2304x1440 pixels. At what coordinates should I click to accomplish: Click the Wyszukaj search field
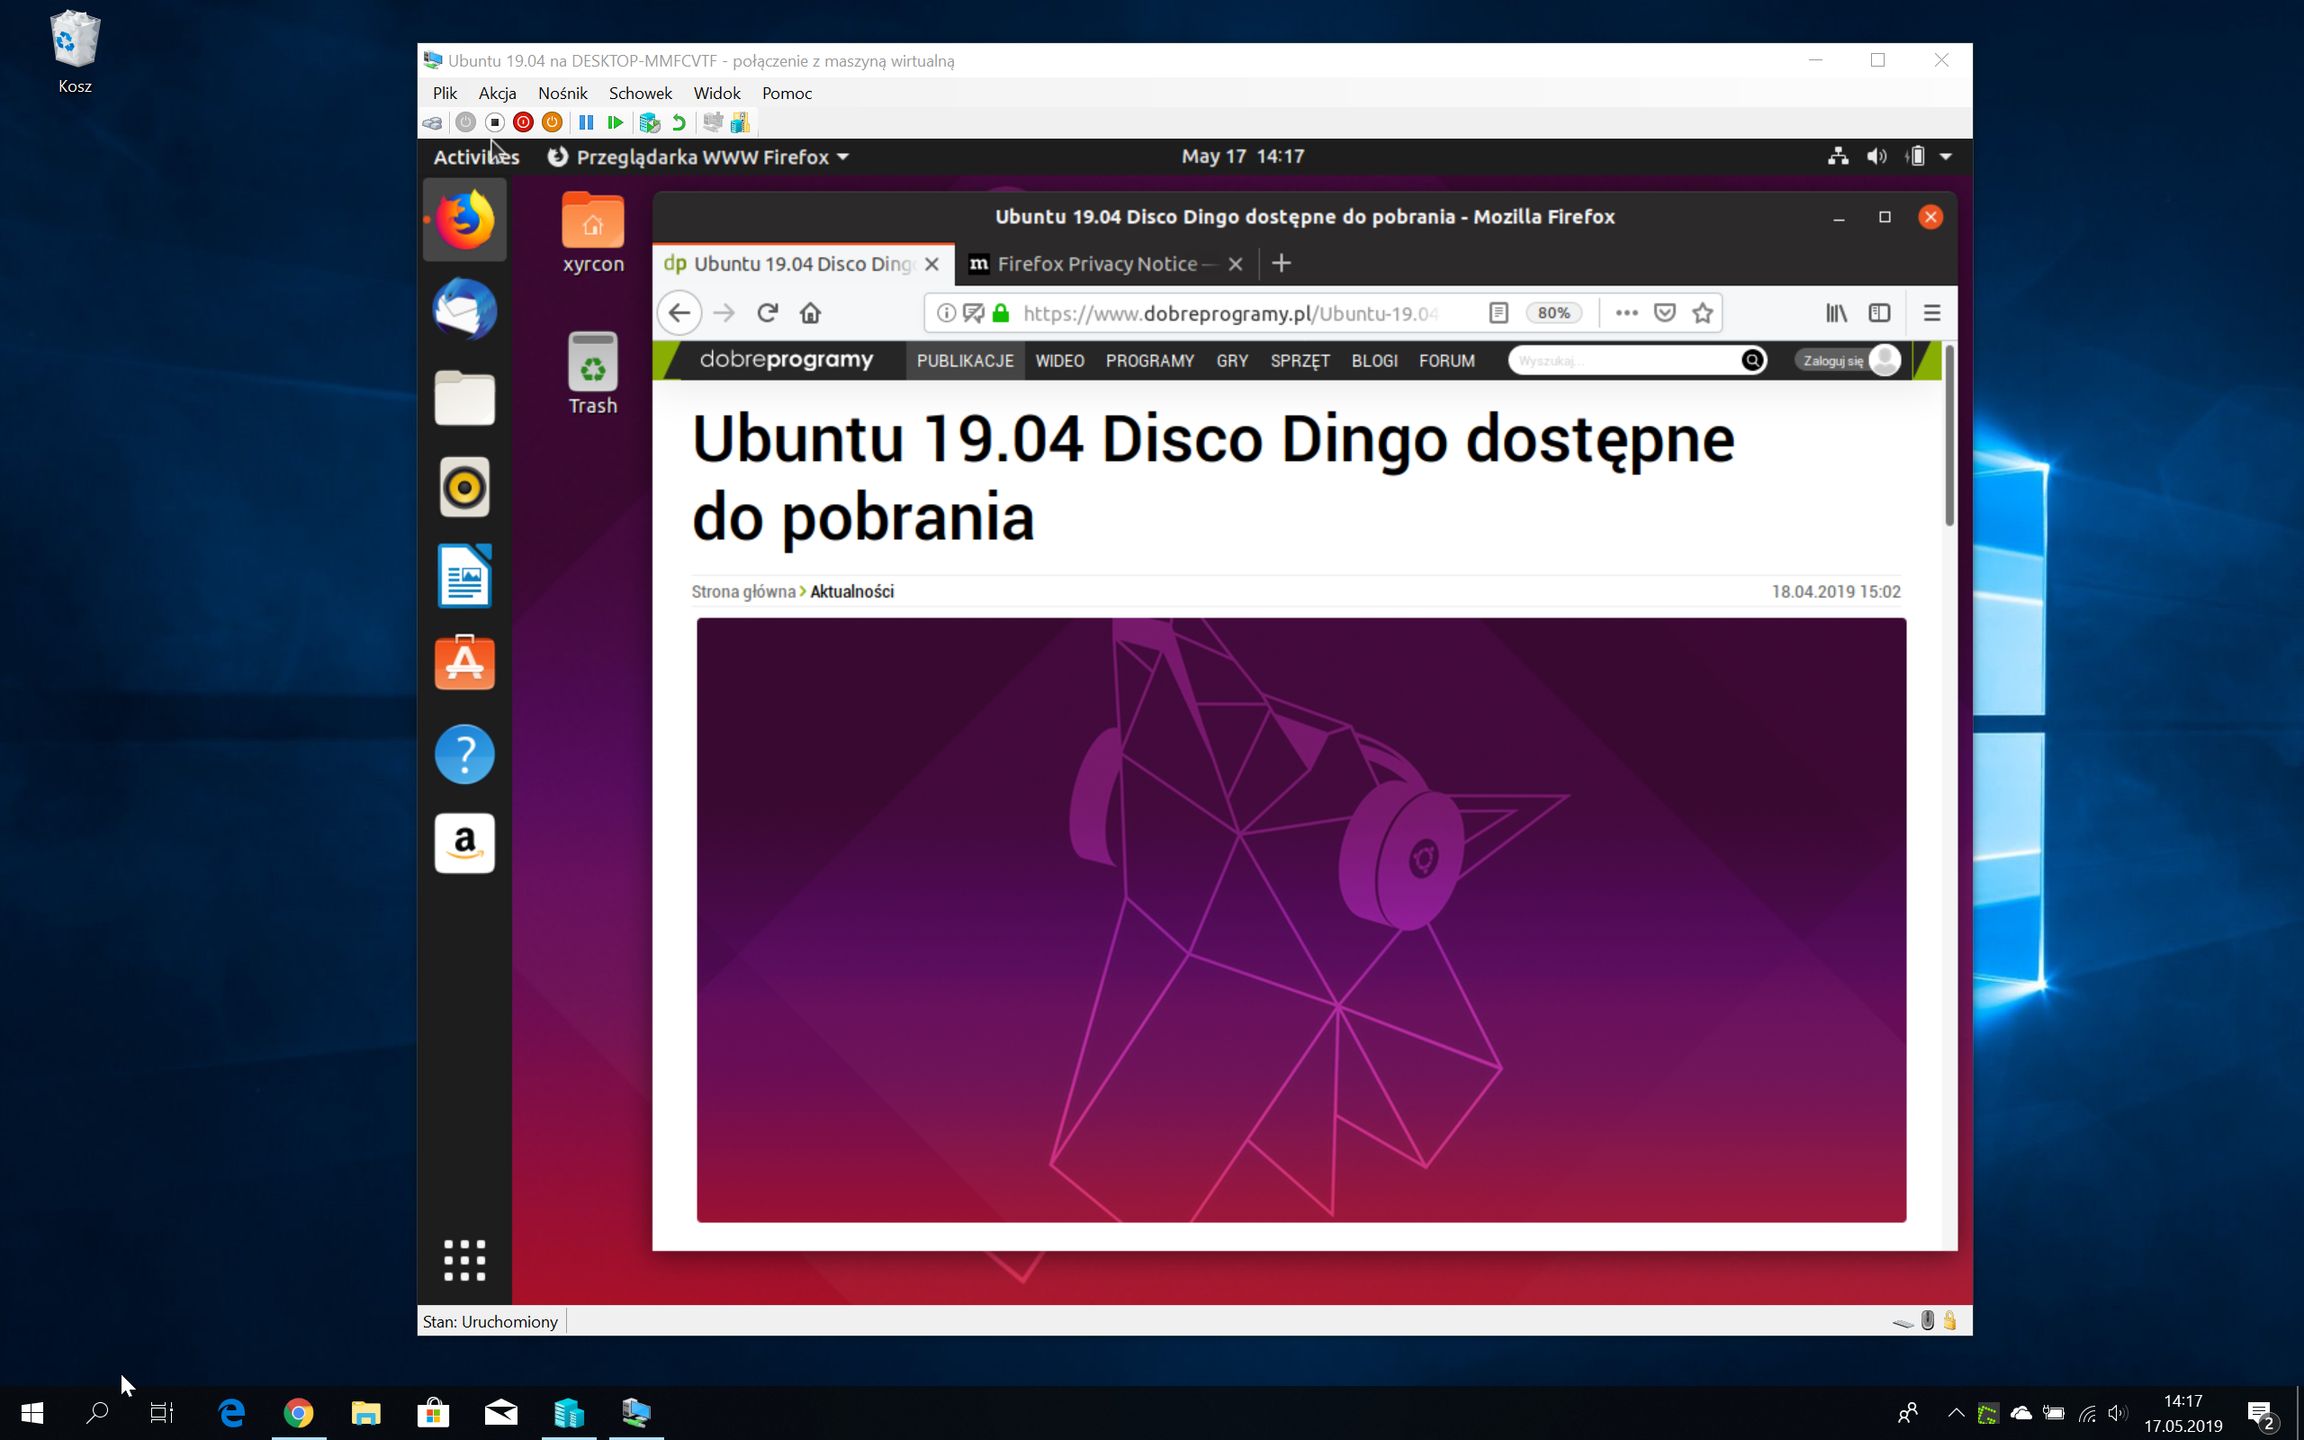1620,360
